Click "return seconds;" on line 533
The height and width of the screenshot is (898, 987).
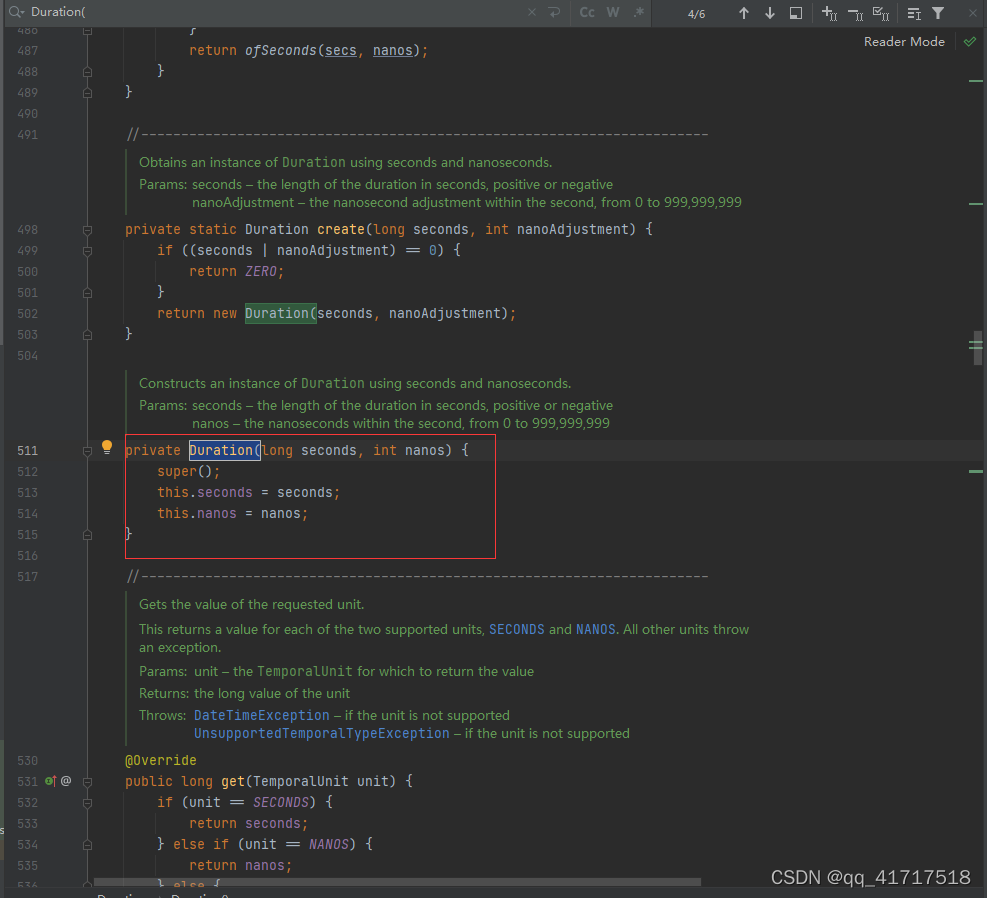click(249, 824)
